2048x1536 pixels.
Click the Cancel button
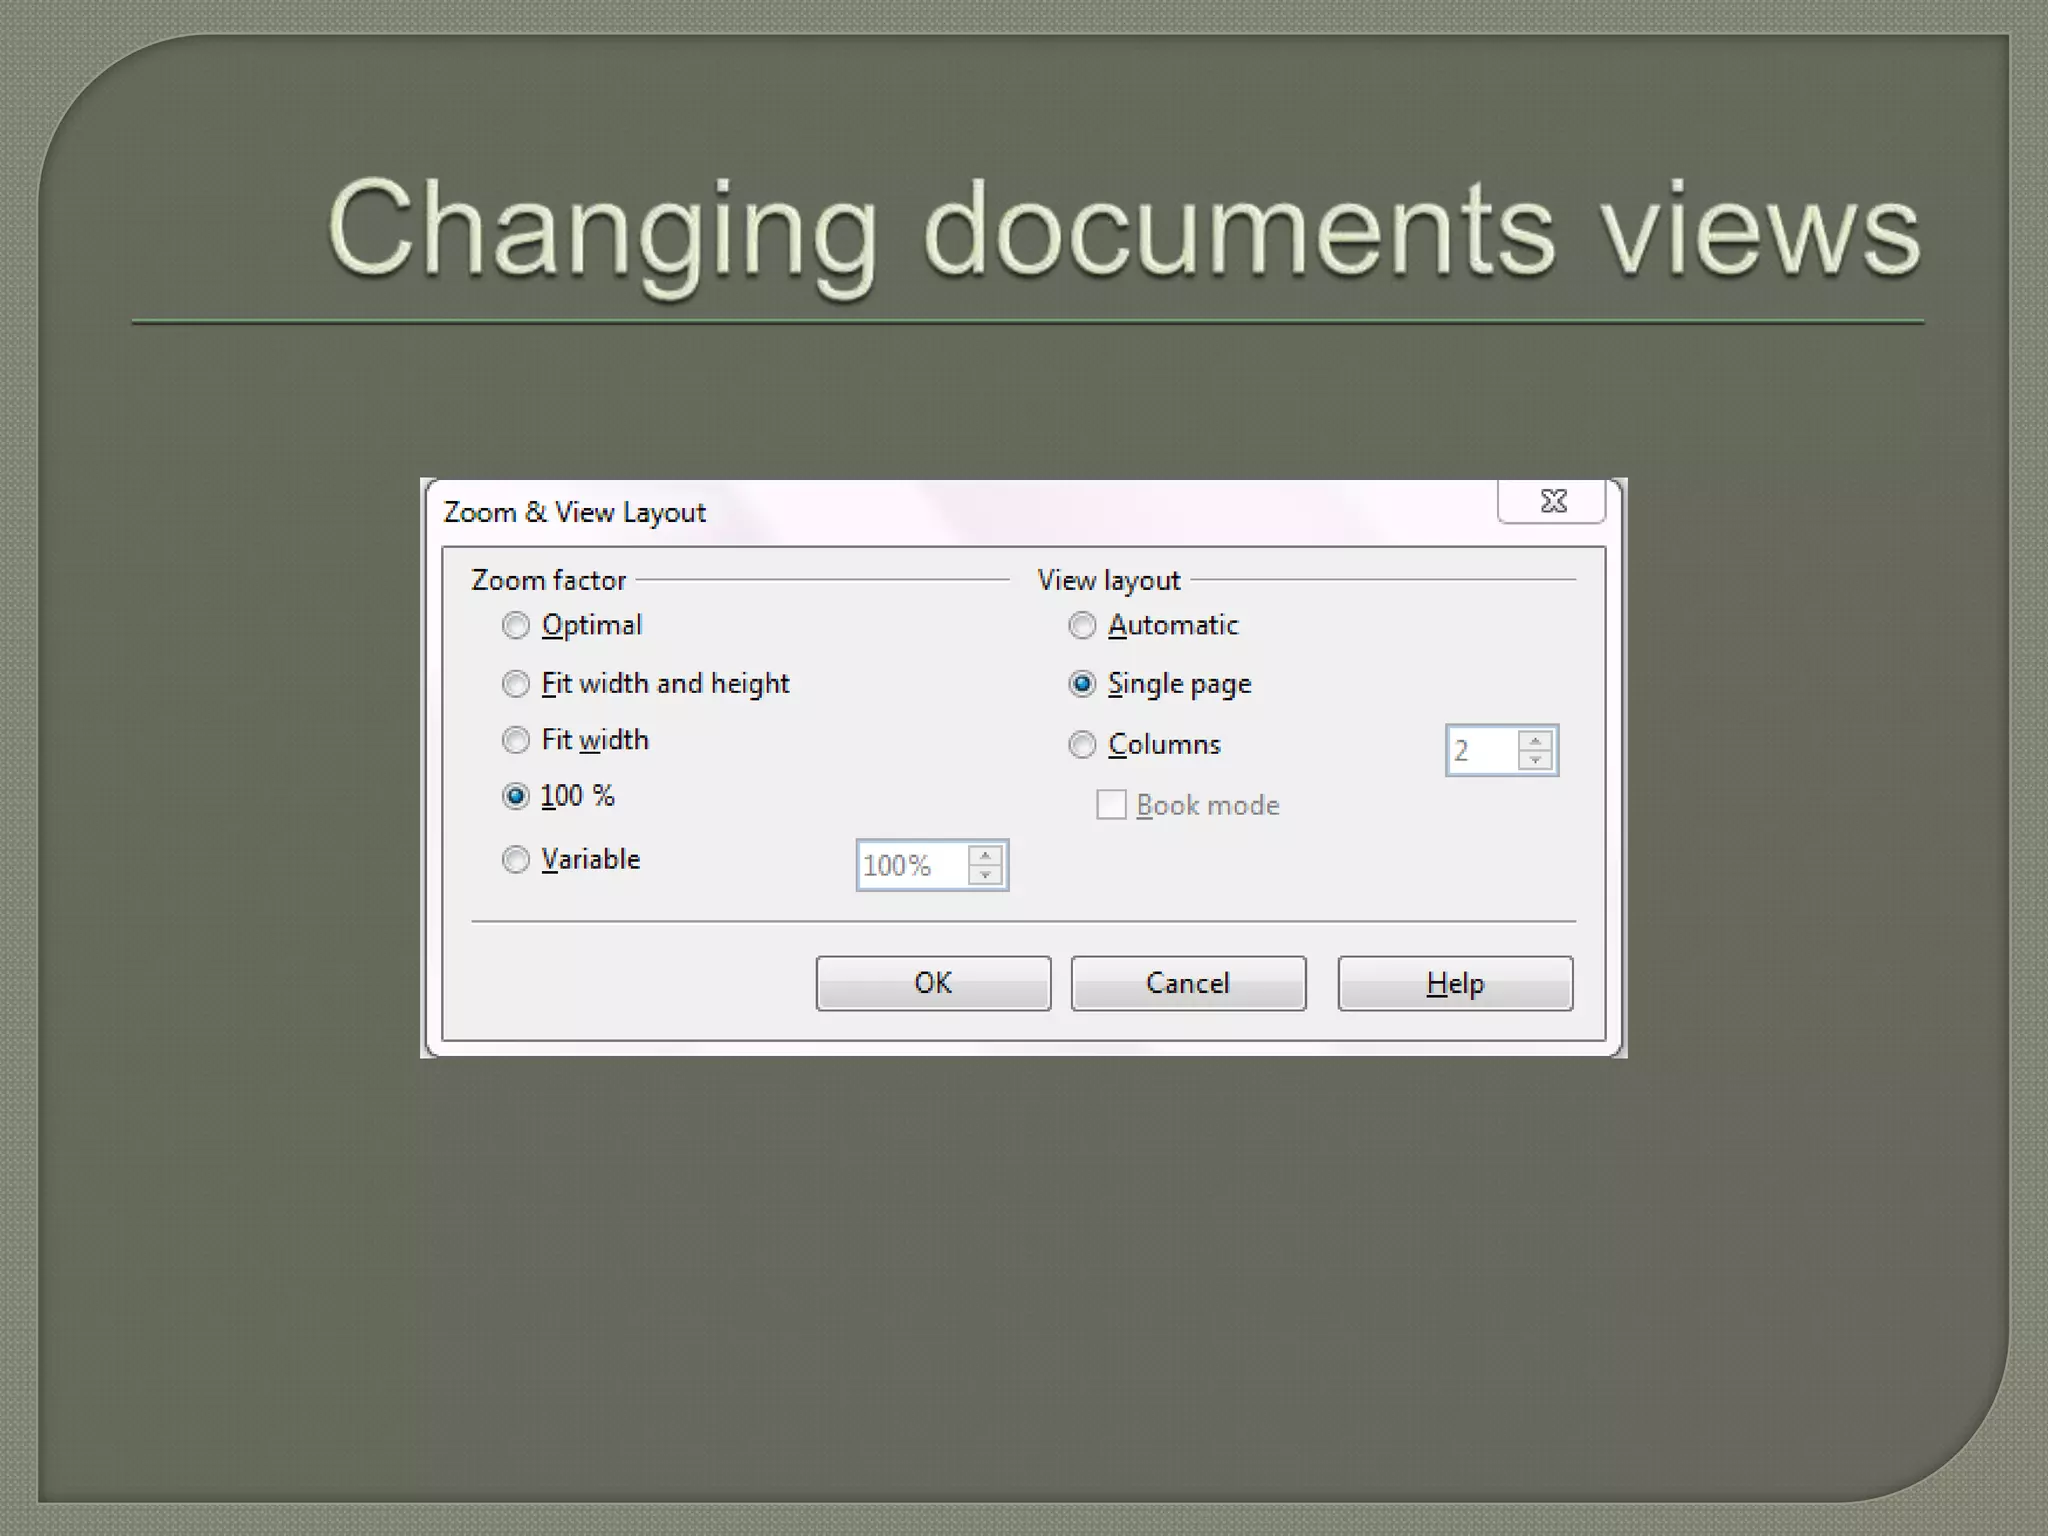point(1188,983)
